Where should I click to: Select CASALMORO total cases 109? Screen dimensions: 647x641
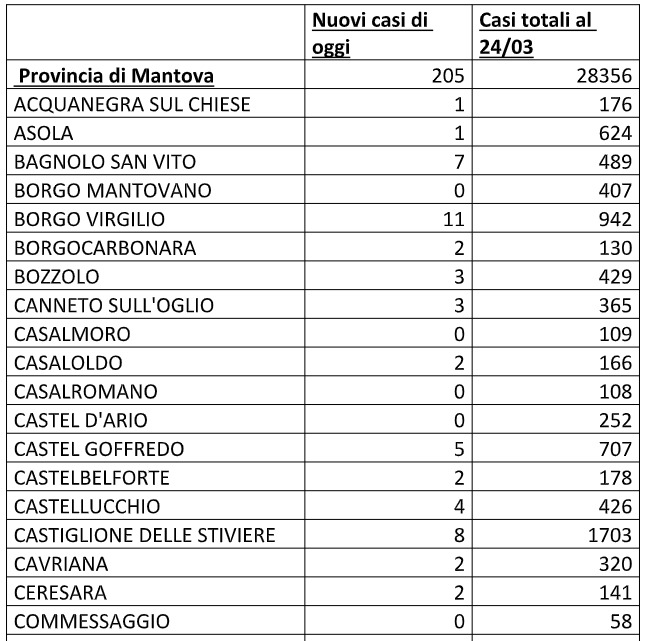(x=615, y=334)
